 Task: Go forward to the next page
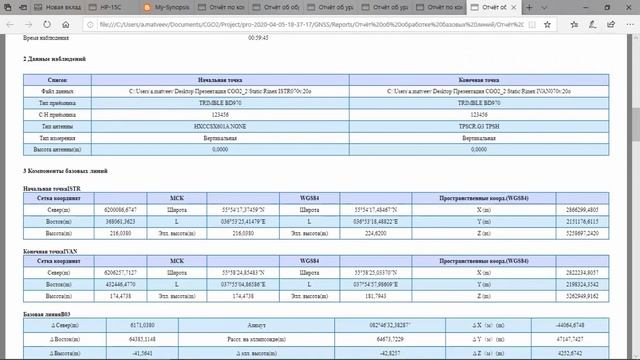click(28, 24)
